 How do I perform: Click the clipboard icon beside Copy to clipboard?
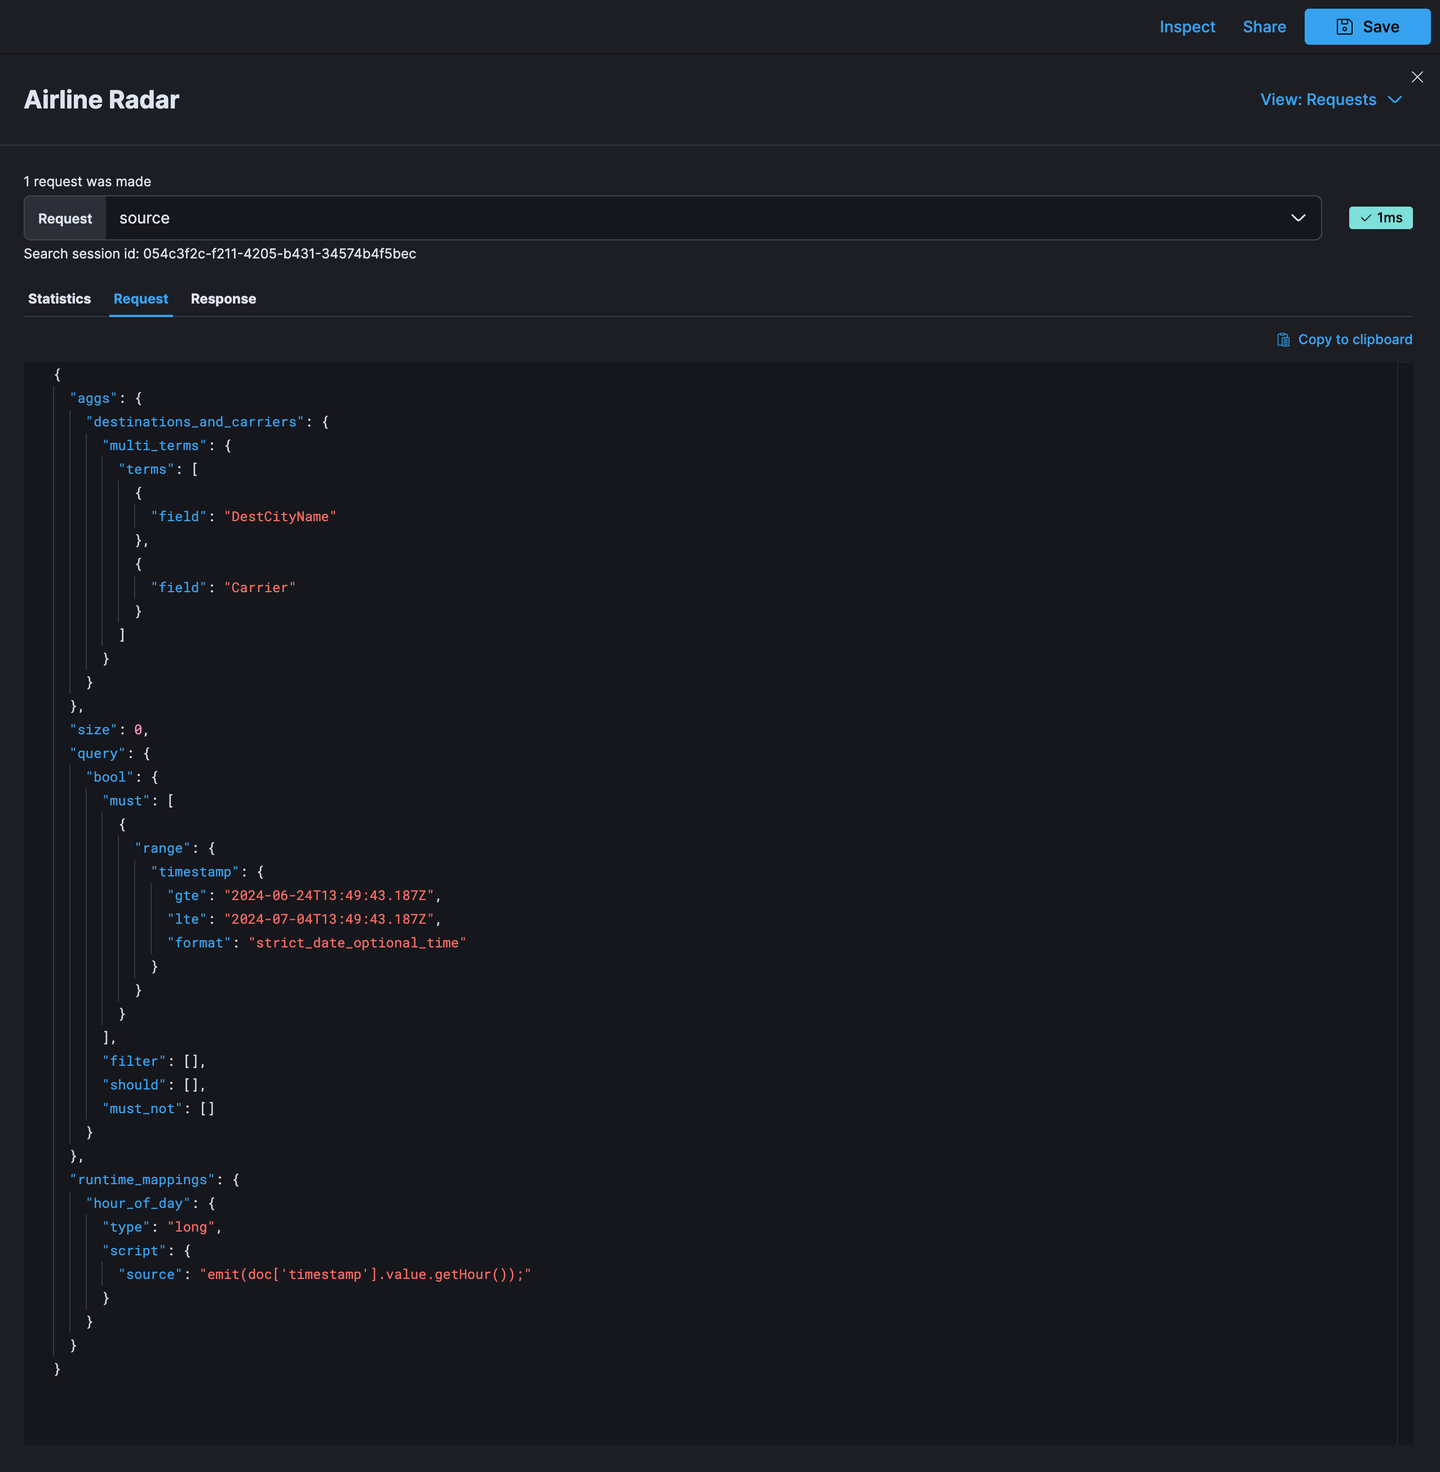1283,340
